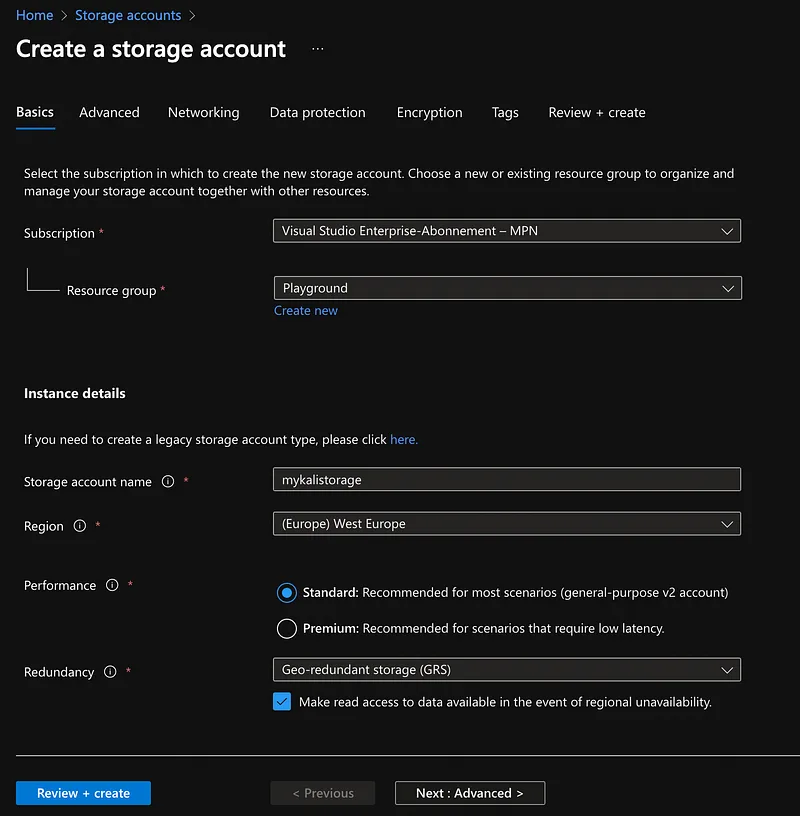Switch to the Networking tab
Screen dimensions: 800x816
pyautogui.click(x=203, y=112)
